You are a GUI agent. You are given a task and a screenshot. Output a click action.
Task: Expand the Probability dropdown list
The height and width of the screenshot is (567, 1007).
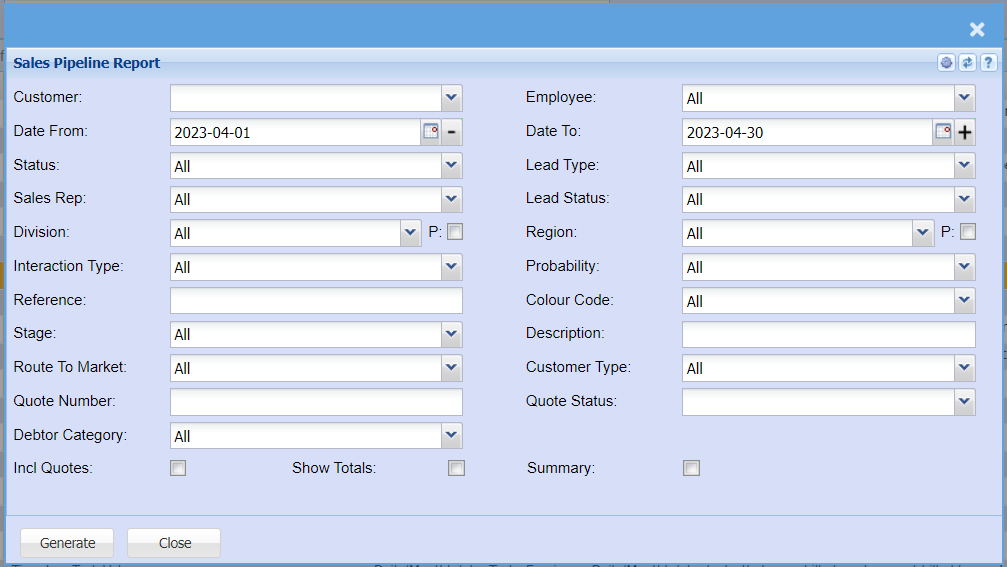point(964,267)
